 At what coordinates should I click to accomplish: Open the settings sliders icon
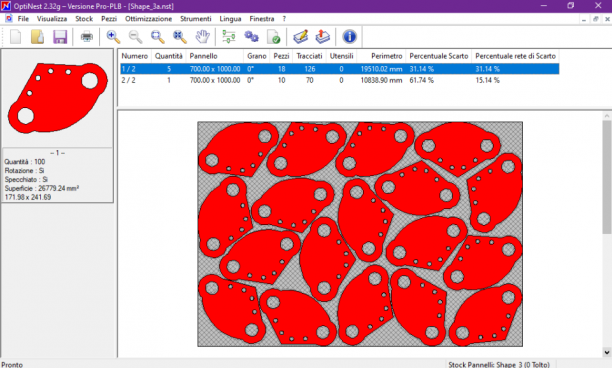pos(229,37)
